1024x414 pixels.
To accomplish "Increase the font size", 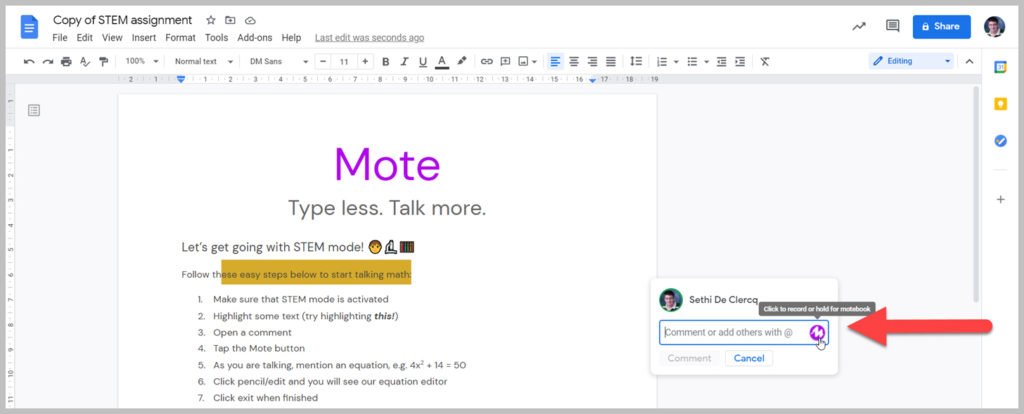I will pyautogui.click(x=365, y=61).
